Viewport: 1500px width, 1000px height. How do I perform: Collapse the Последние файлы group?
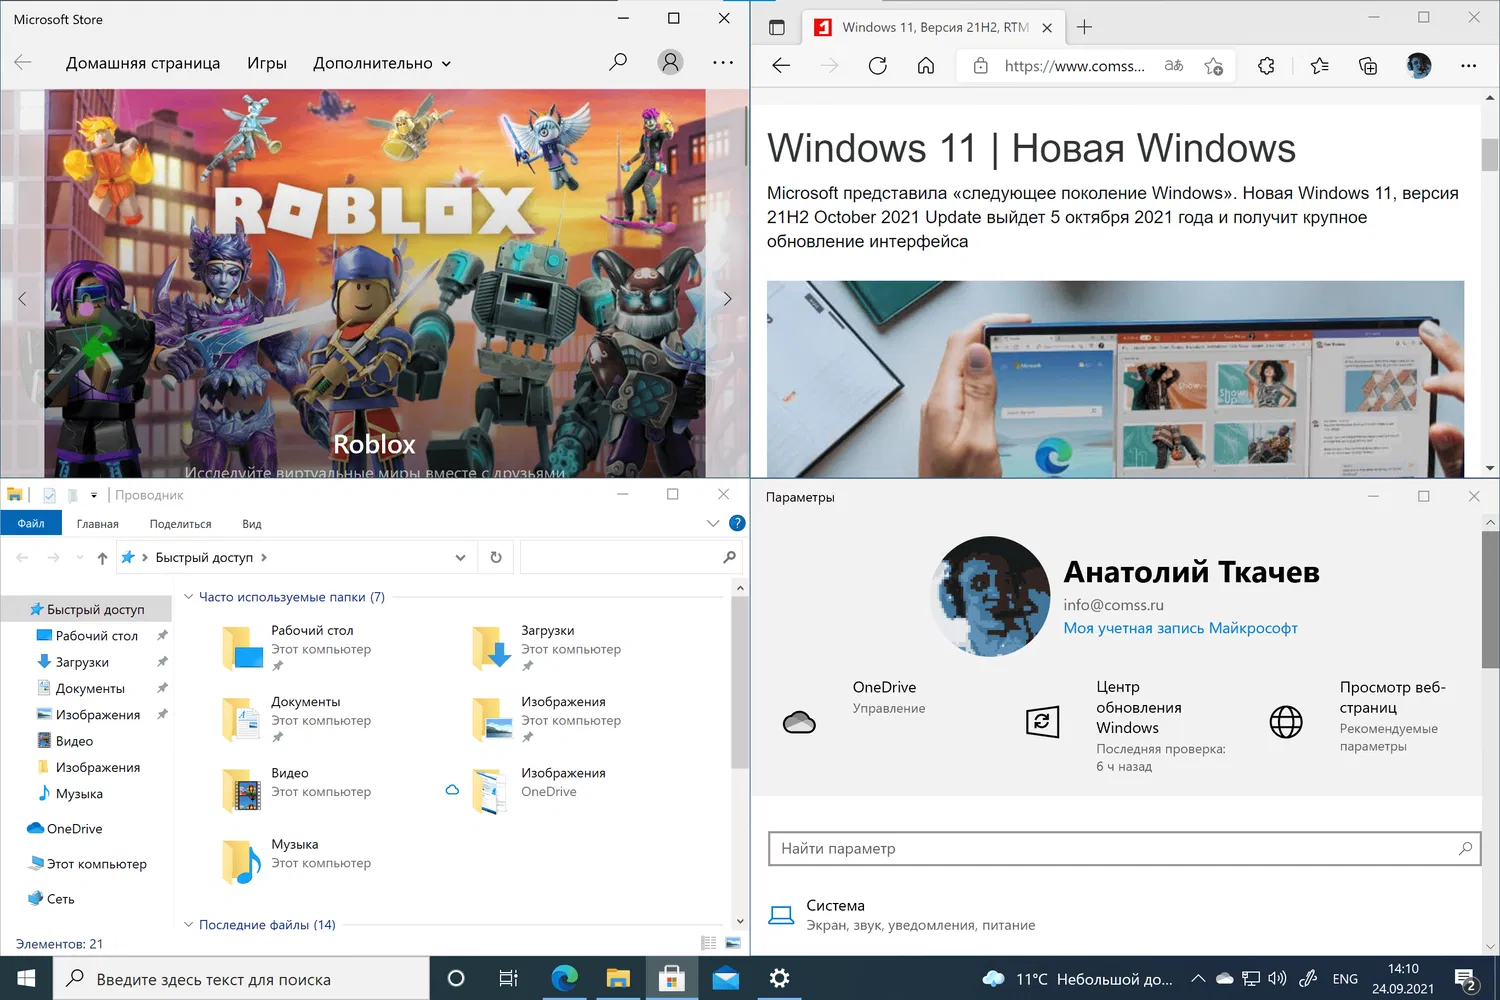point(188,925)
